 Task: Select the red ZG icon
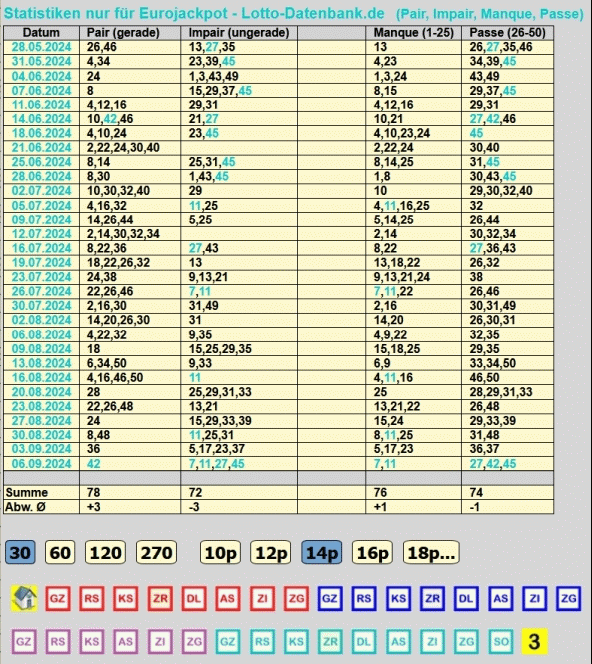point(296,598)
